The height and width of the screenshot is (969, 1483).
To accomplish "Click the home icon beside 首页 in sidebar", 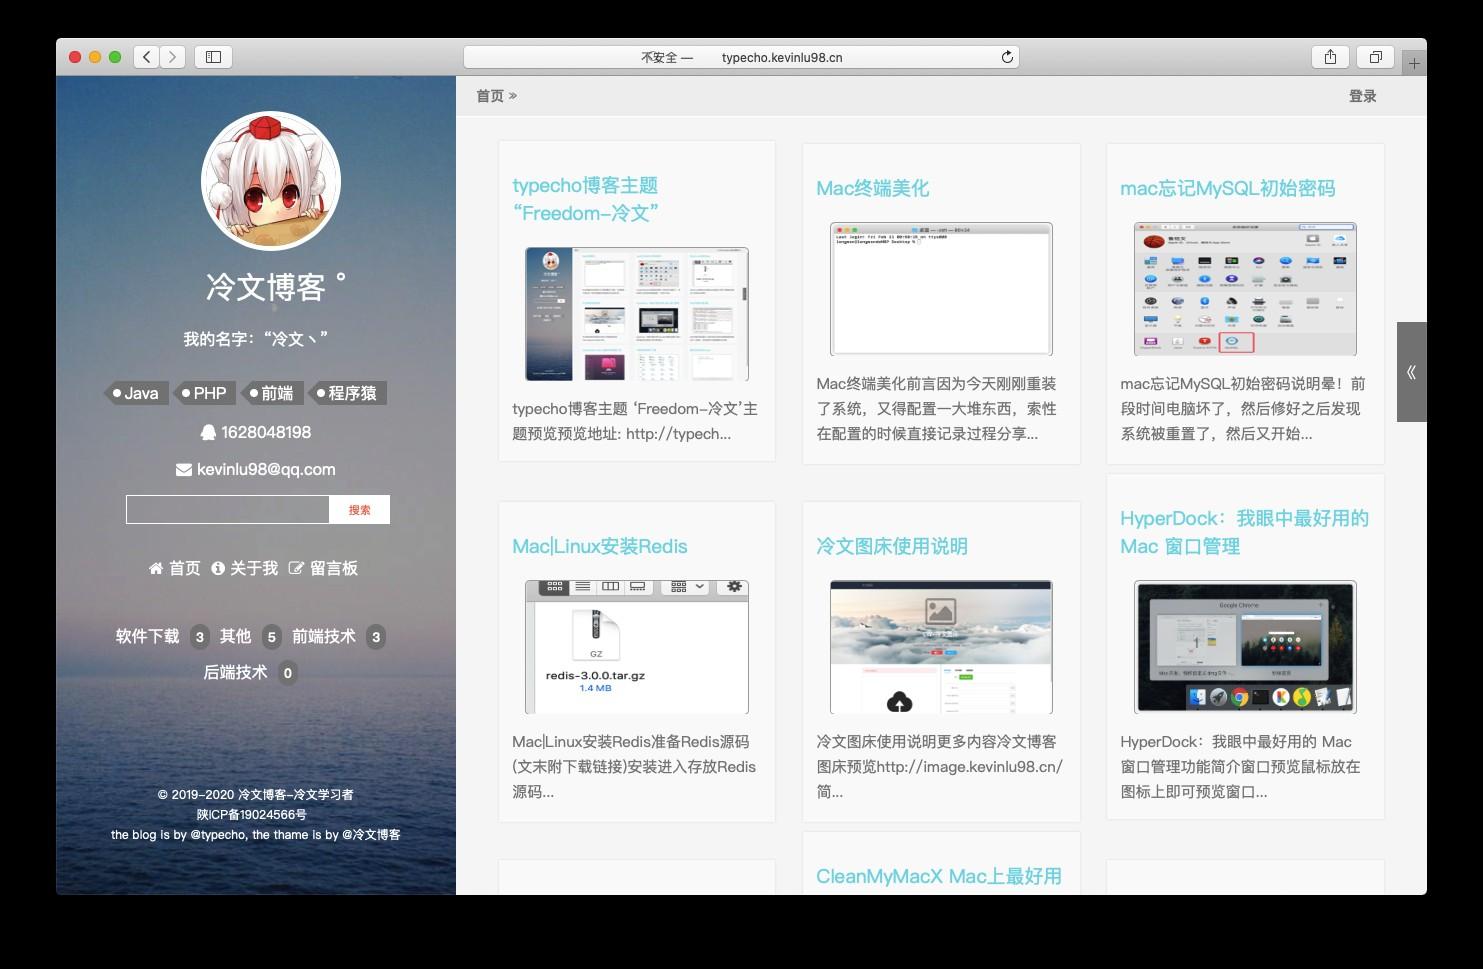I will 156,568.
